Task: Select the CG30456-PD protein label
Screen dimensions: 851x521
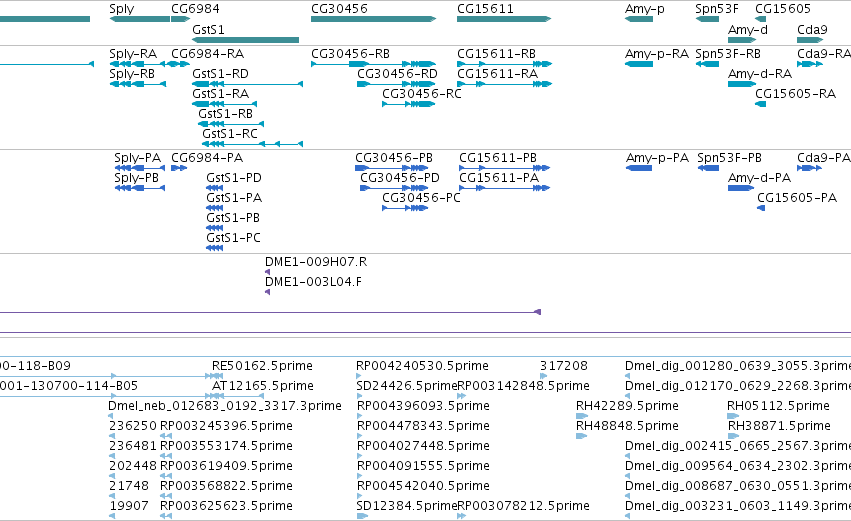Action: pos(400,178)
